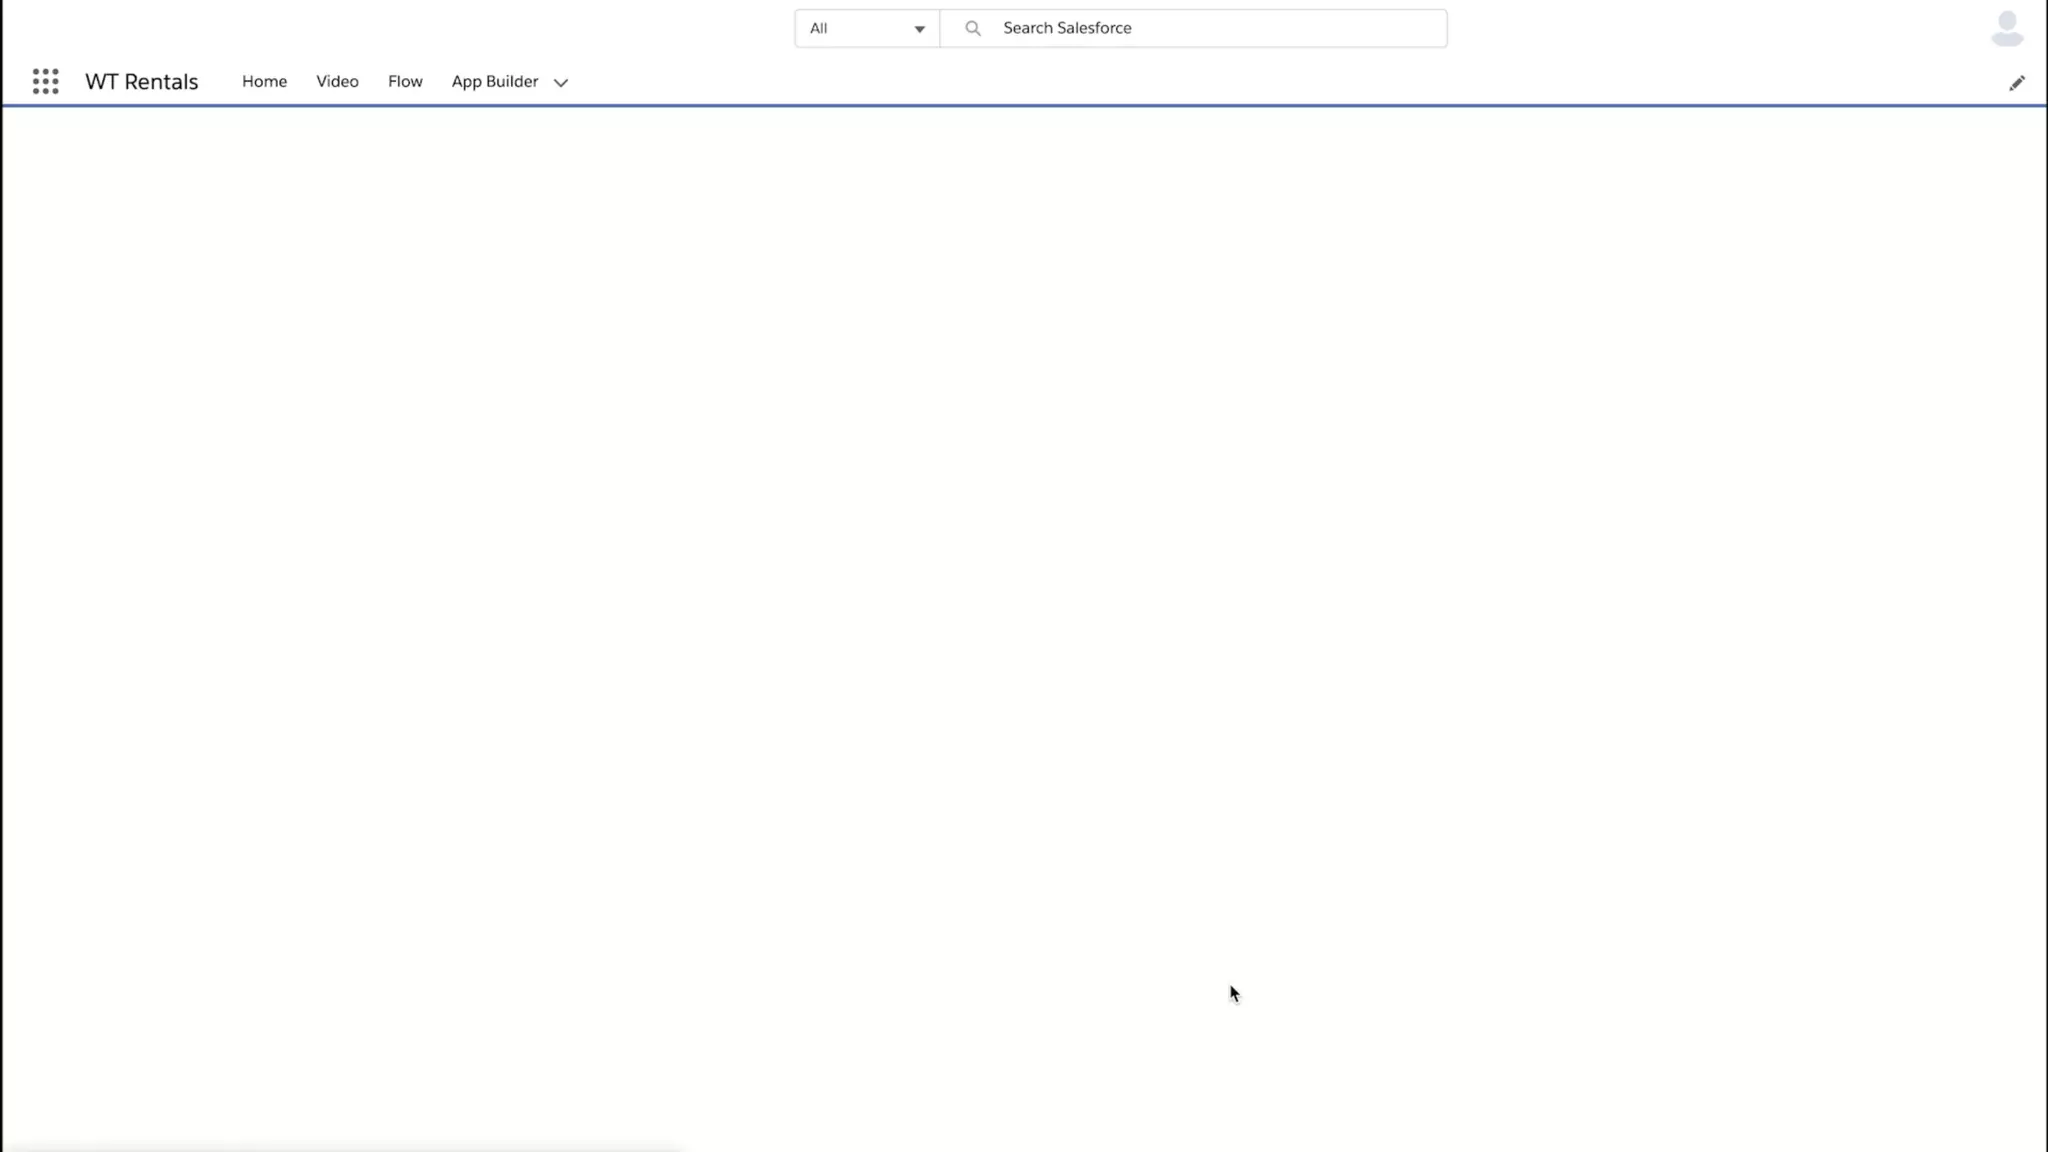Open the Flow tab

click(405, 81)
